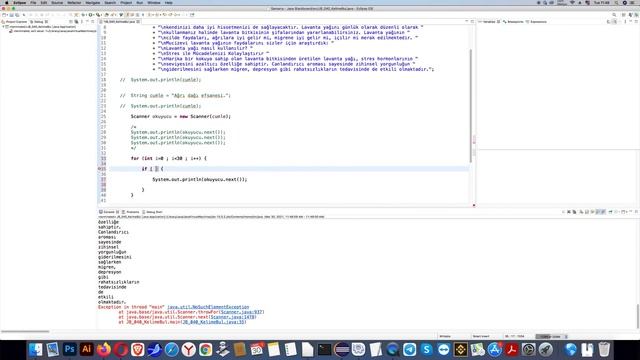Open Adobe Acrobat from the Dock
Viewport: 640px width, 360px height.
[511, 350]
